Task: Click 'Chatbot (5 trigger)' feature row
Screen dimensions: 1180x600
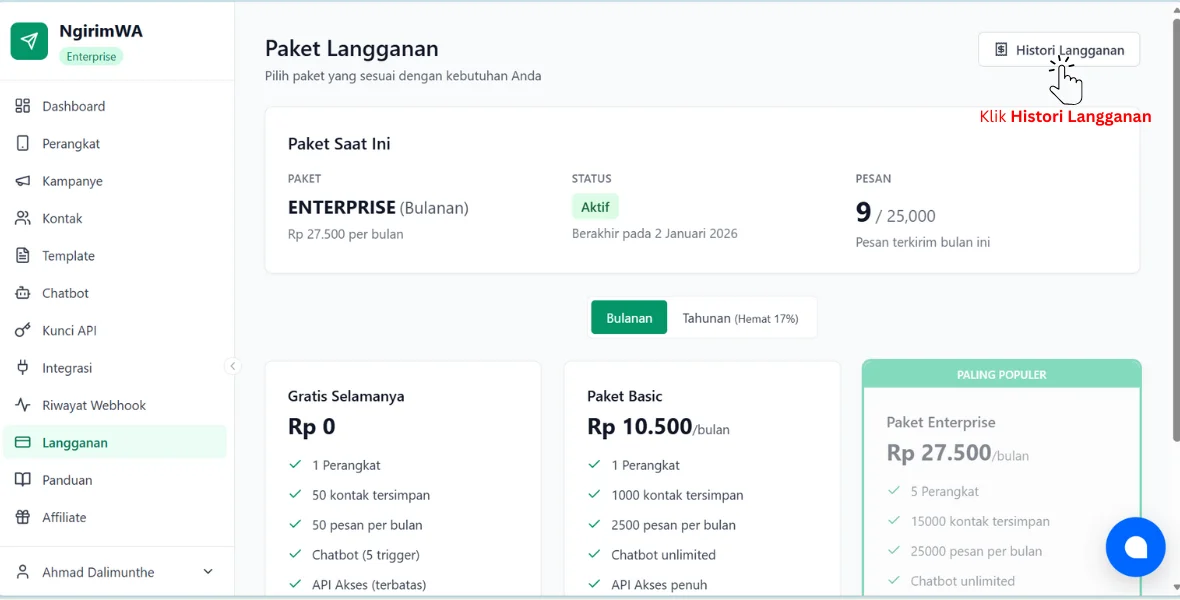Action: [x=354, y=555]
